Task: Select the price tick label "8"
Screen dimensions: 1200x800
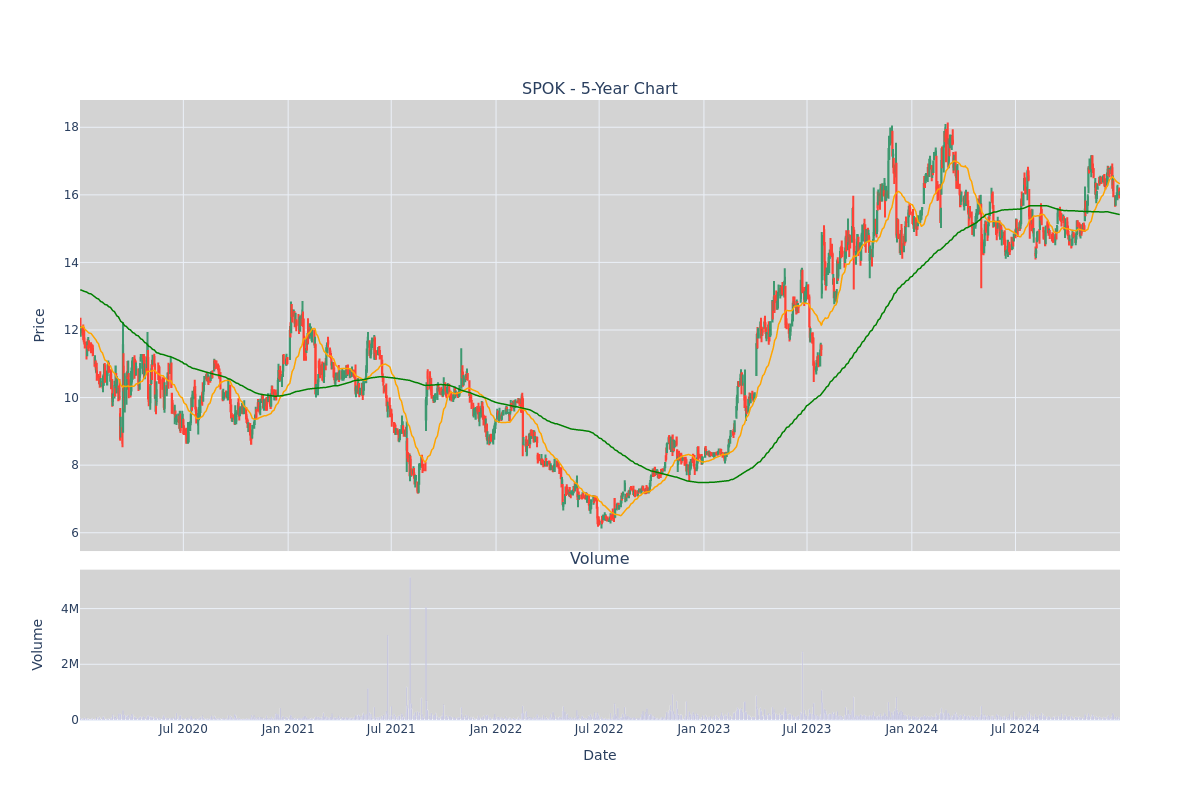Action: 75,465
